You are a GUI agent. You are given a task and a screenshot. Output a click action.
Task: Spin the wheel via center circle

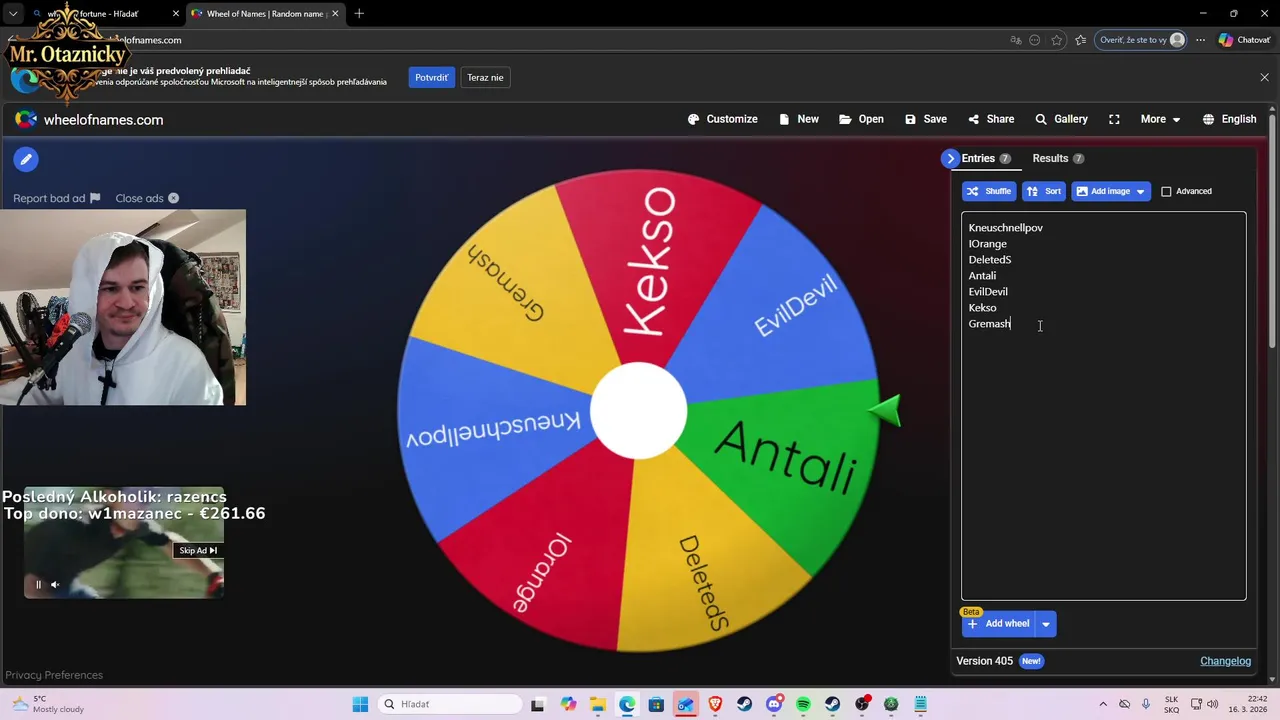point(638,411)
